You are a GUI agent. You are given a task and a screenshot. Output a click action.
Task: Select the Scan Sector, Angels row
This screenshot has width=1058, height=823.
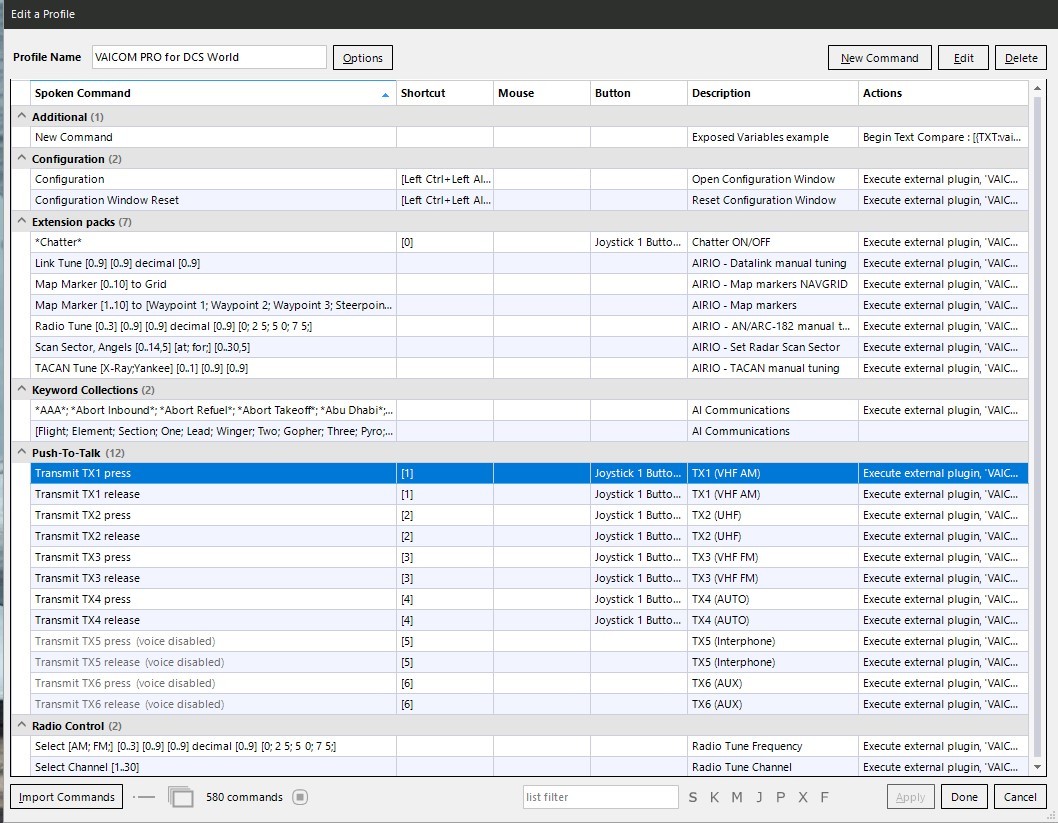point(529,347)
